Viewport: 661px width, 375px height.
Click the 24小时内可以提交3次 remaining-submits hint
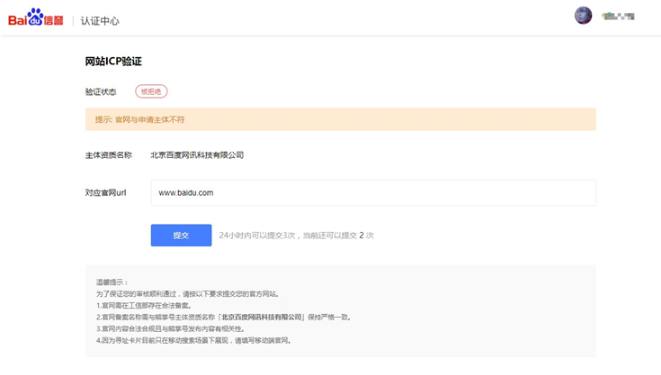[x=296, y=235]
